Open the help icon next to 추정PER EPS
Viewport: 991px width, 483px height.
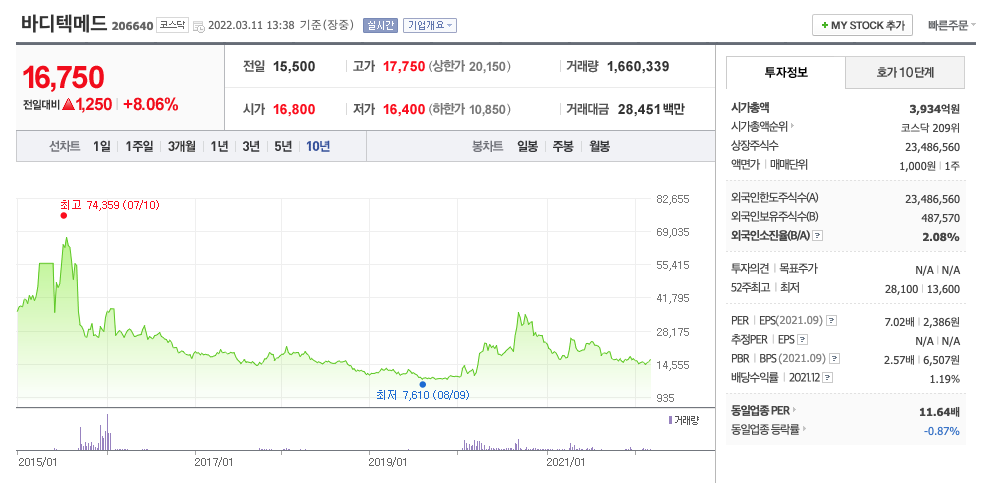pyautogui.click(x=803, y=340)
